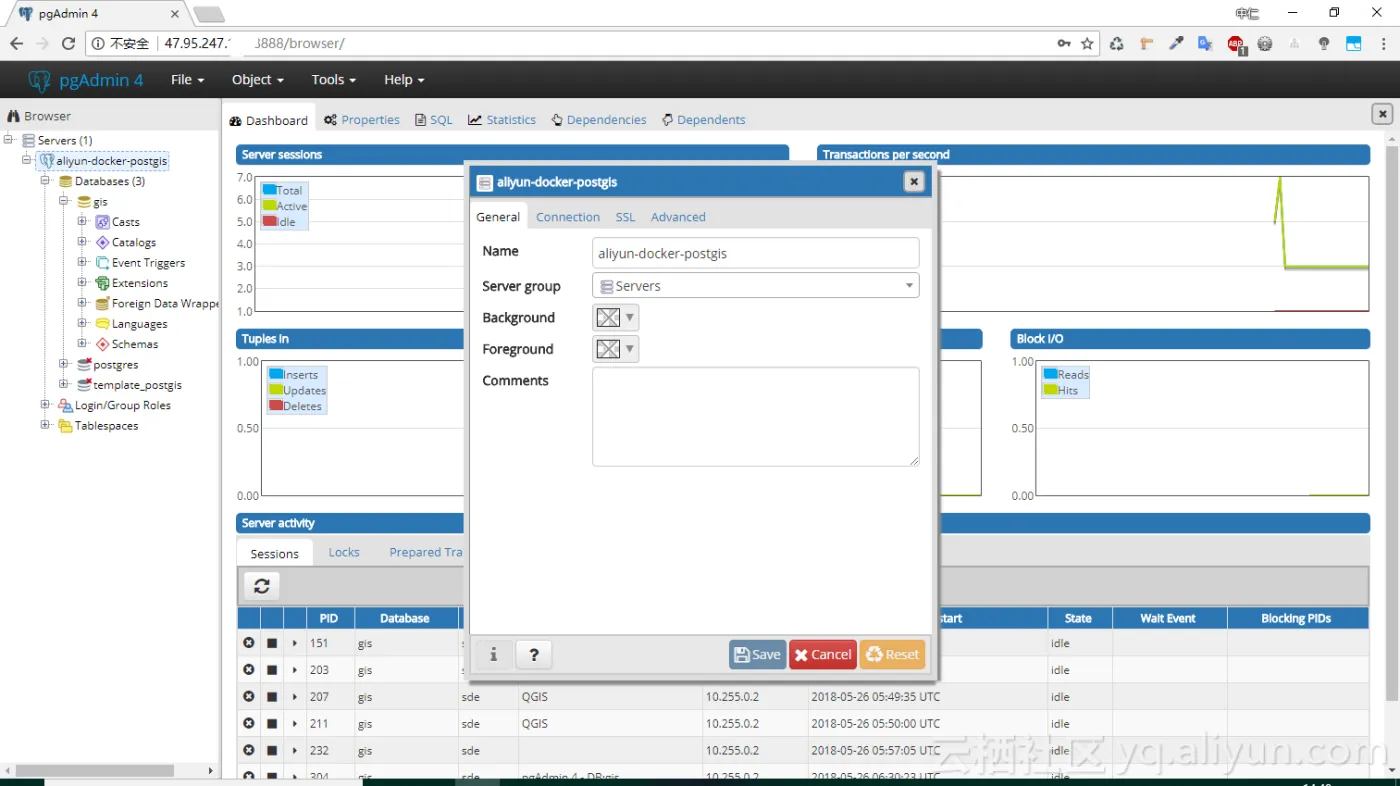The image size is (1400, 786).
Task: Switch to the Advanced tab in dialog
Action: tap(678, 217)
